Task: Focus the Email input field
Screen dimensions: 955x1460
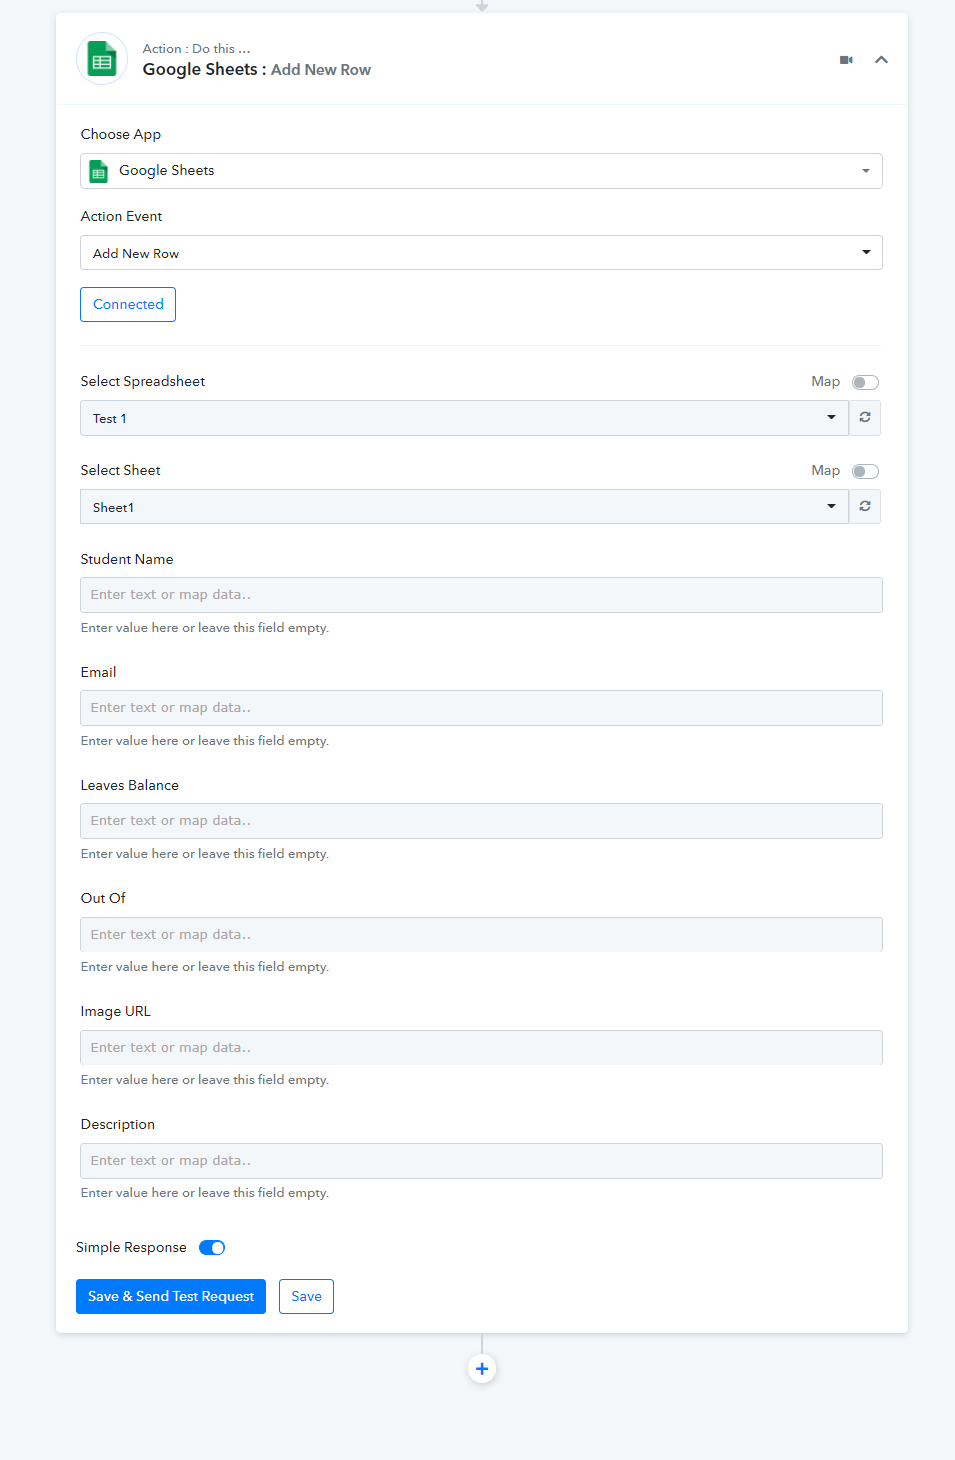Action: pos(481,708)
